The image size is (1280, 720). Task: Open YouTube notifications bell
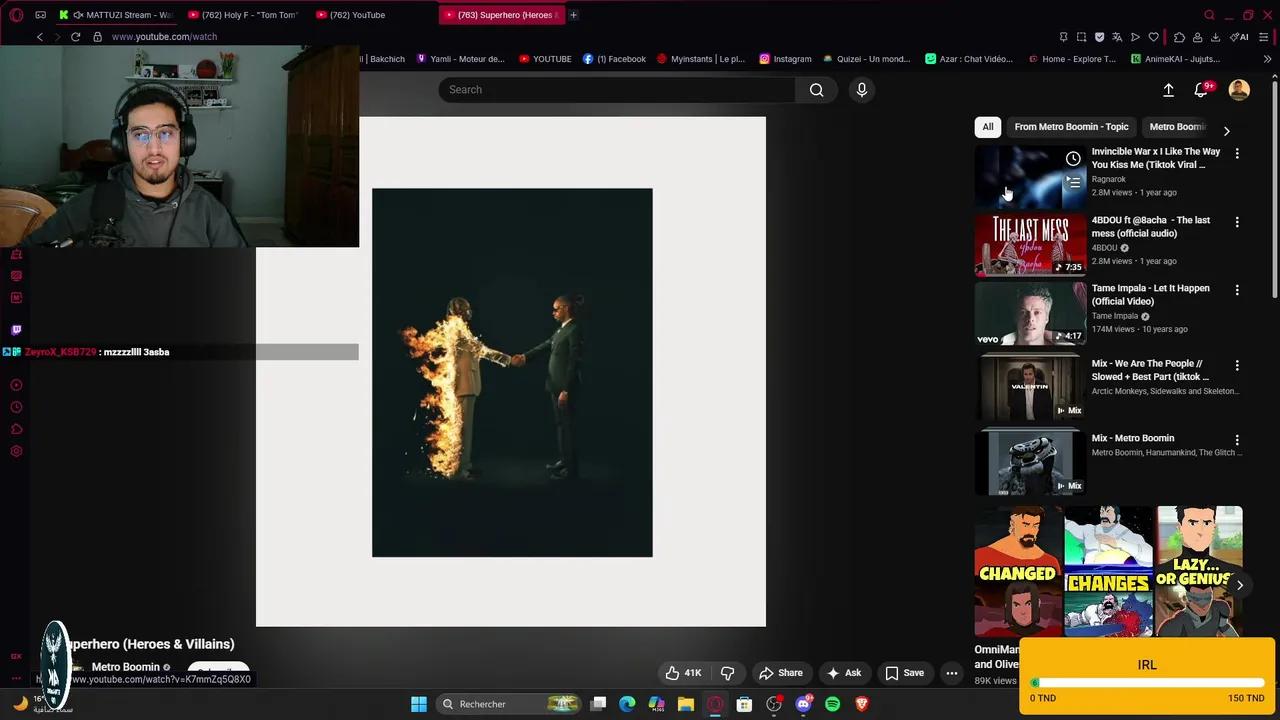point(1202,90)
